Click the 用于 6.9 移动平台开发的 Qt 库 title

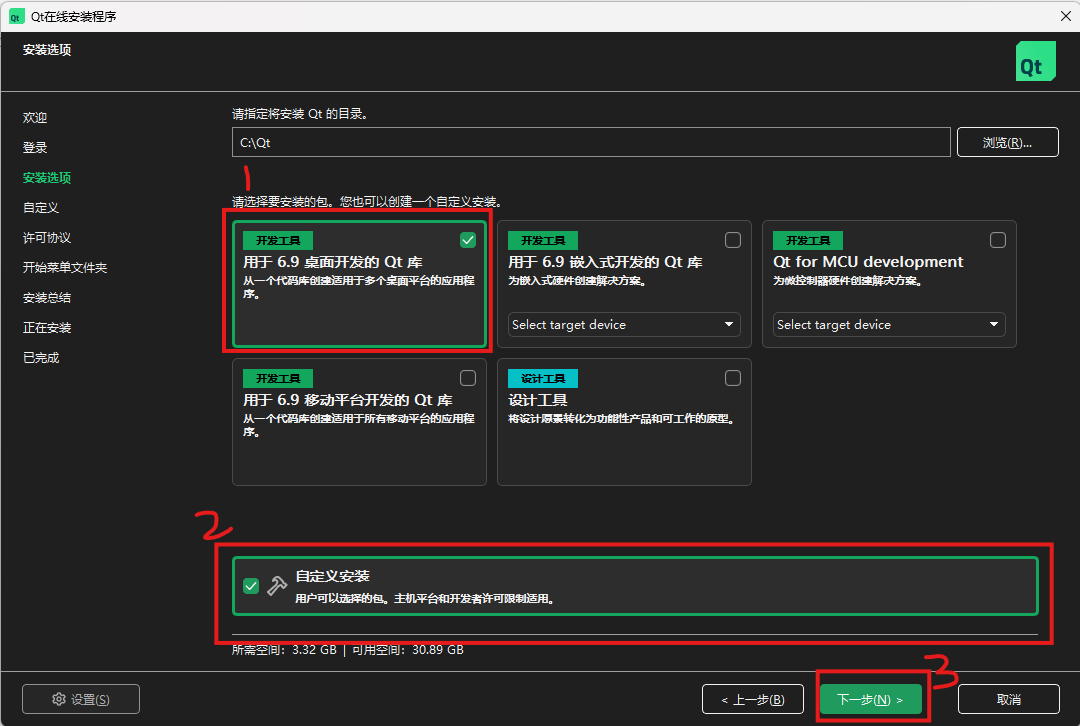point(348,400)
